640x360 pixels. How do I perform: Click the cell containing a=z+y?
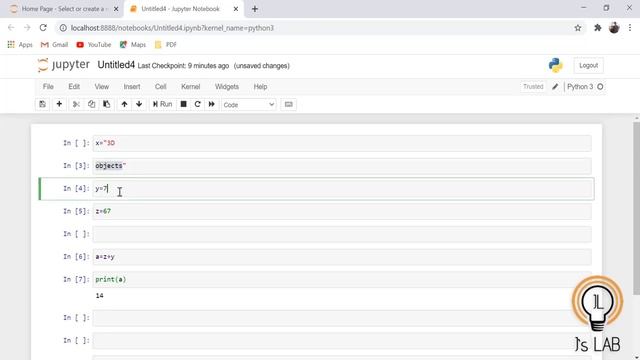pyautogui.click(x=342, y=257)
